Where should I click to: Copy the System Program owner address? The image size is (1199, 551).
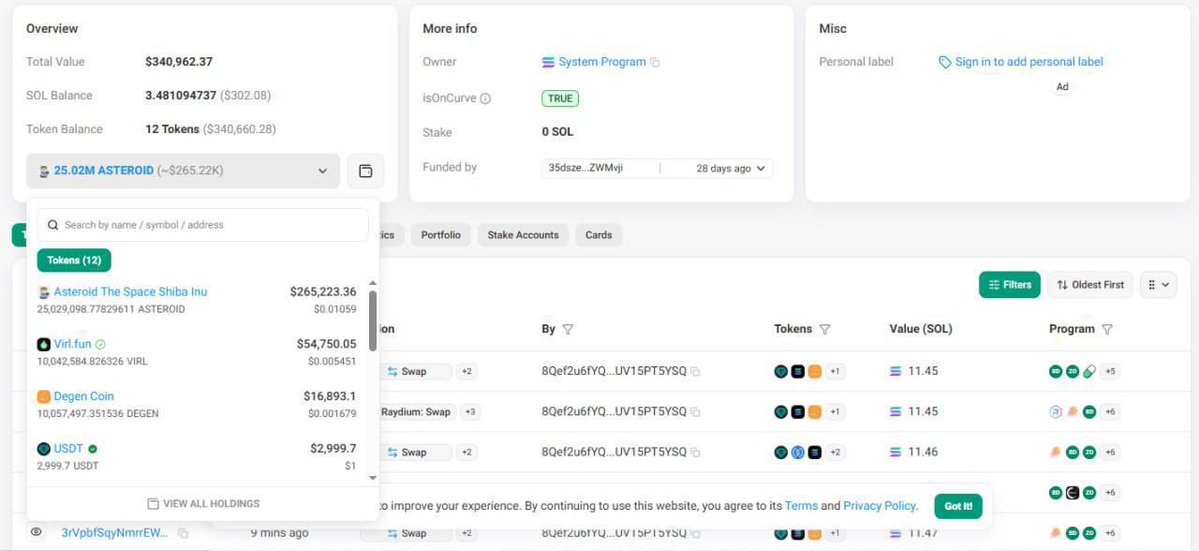(655, 63)
